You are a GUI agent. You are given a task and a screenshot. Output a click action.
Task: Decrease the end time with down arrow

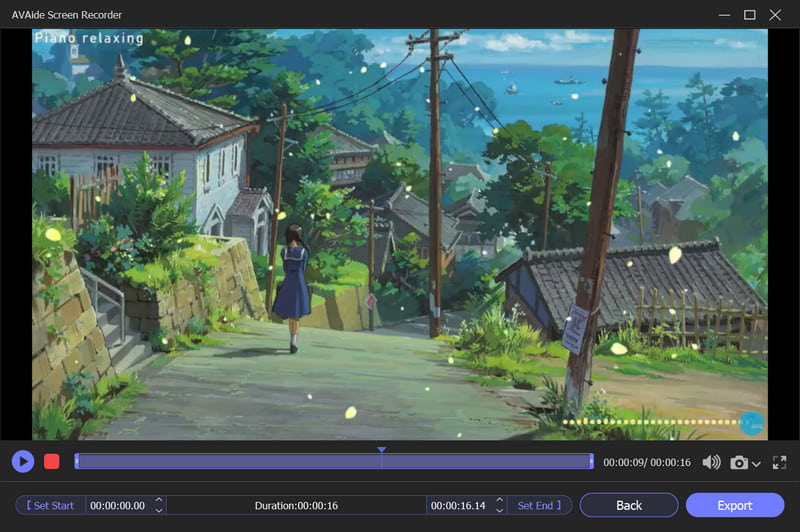499,510
